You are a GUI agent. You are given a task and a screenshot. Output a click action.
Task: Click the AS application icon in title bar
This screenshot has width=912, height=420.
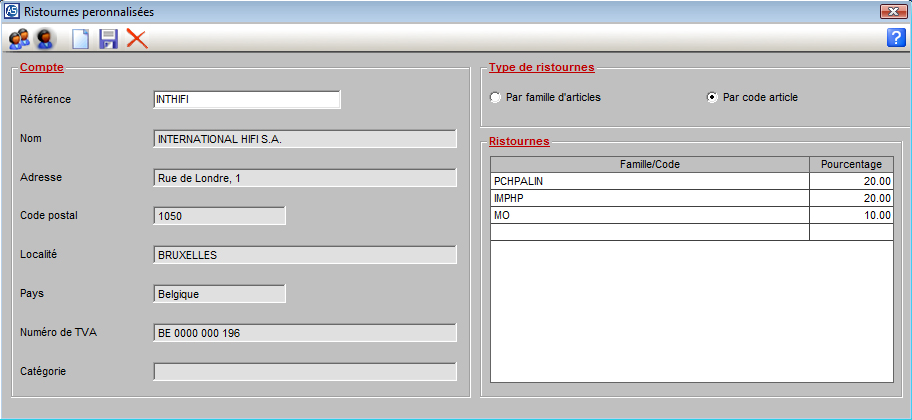tap(11, 11)
